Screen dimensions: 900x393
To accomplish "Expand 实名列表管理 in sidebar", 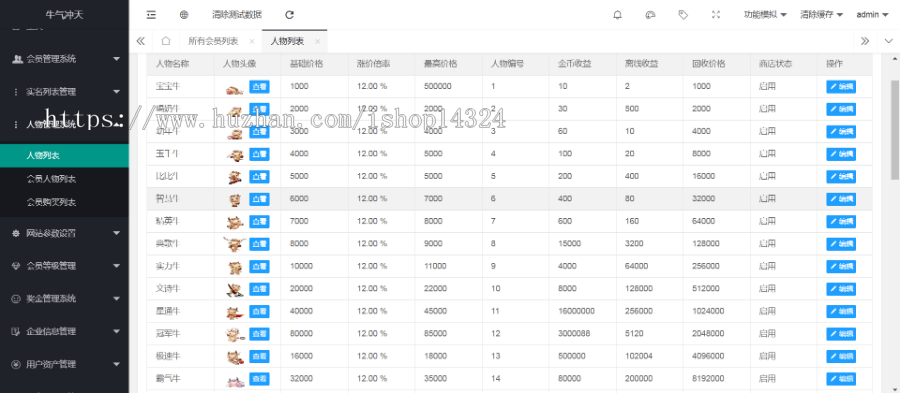I will pos(64,91).
